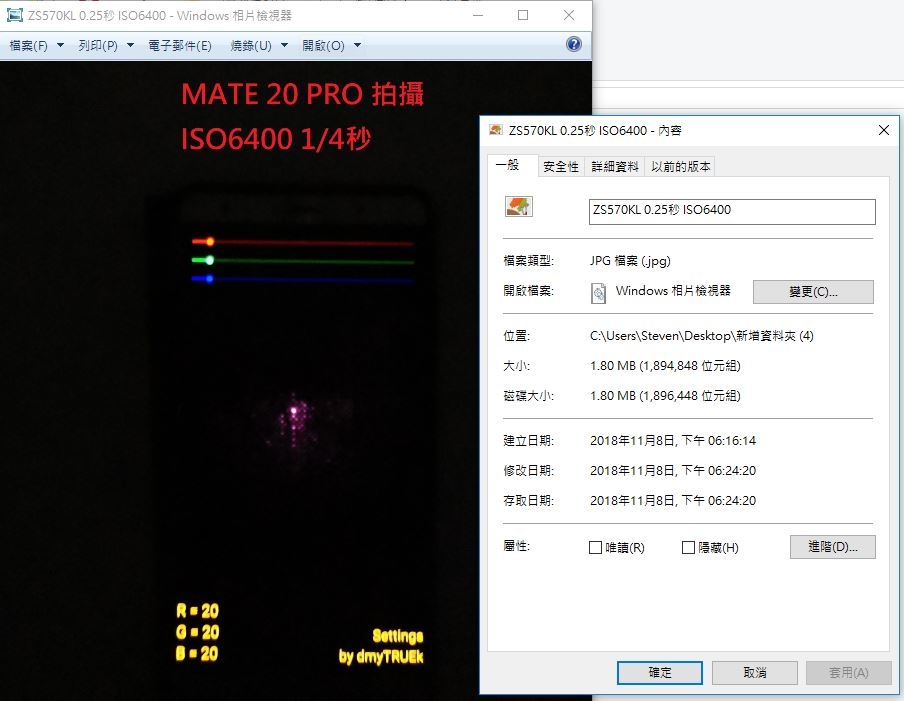Click the blue slider handle in the photo

210,279
